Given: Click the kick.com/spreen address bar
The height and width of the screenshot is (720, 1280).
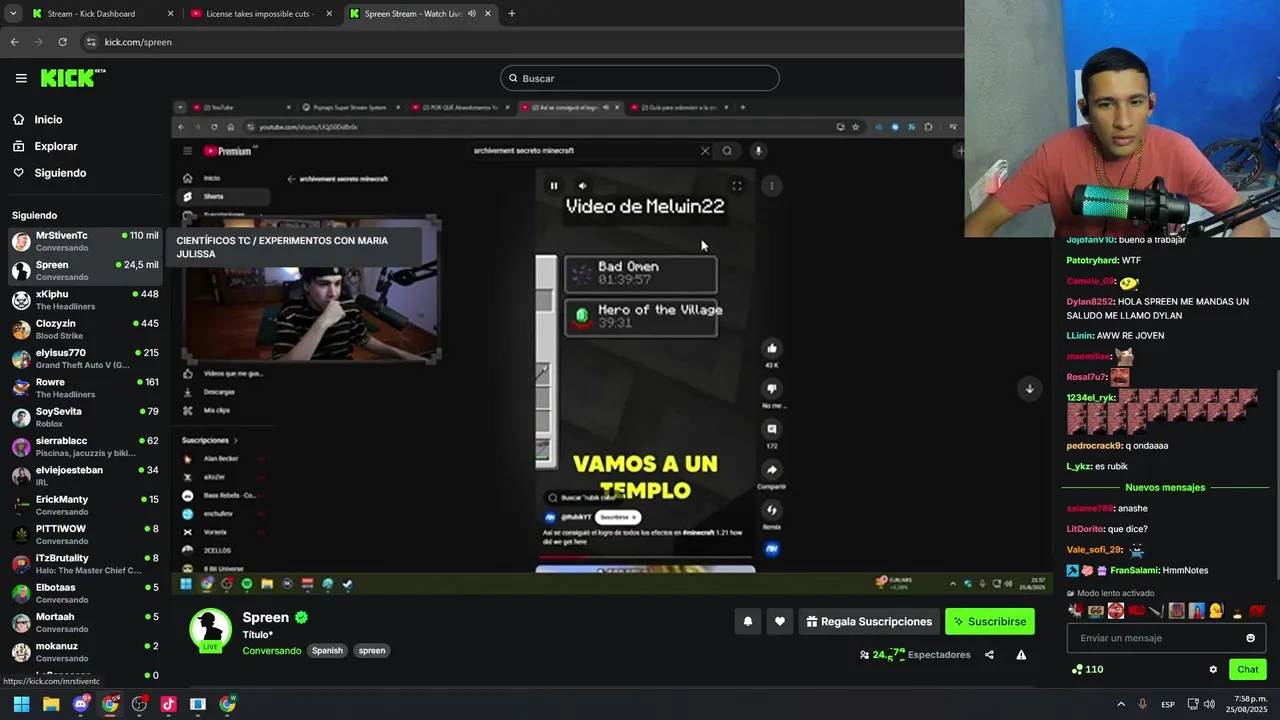Looking at the screenshot, I should pos(520,42).
